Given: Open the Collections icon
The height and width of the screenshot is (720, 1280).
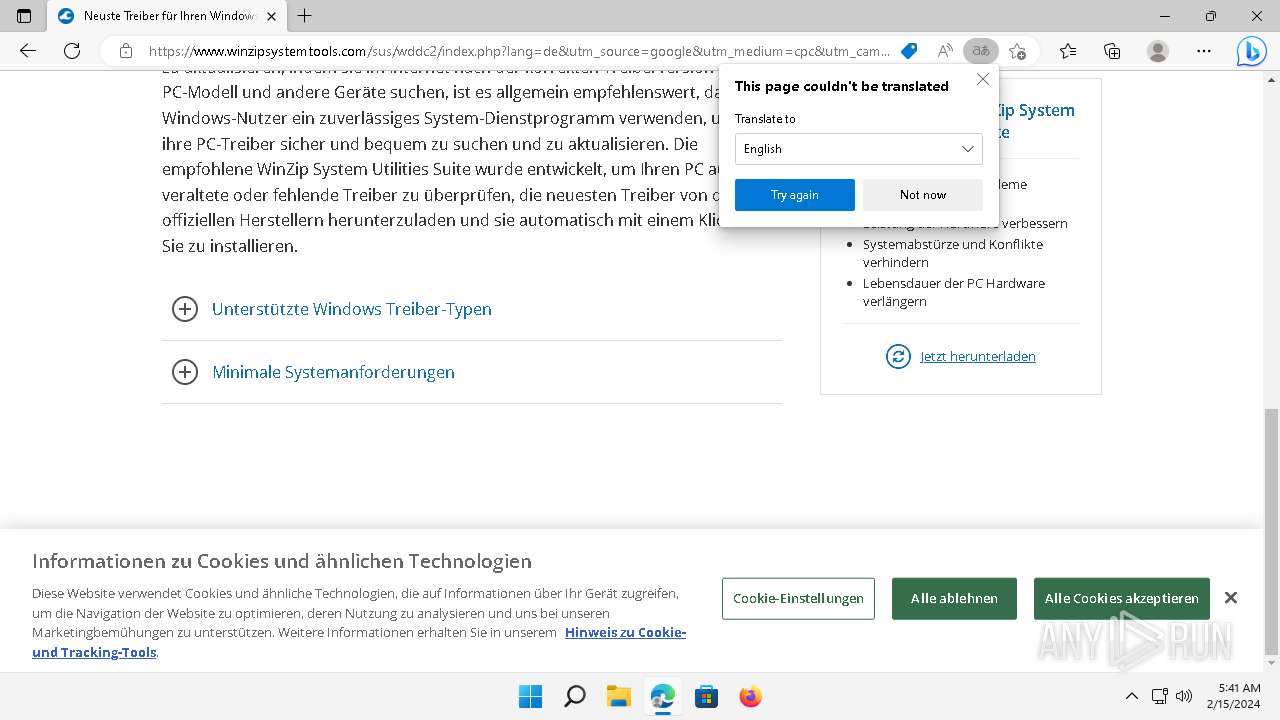Looking at the screenshot, I should coord(1112,51).
